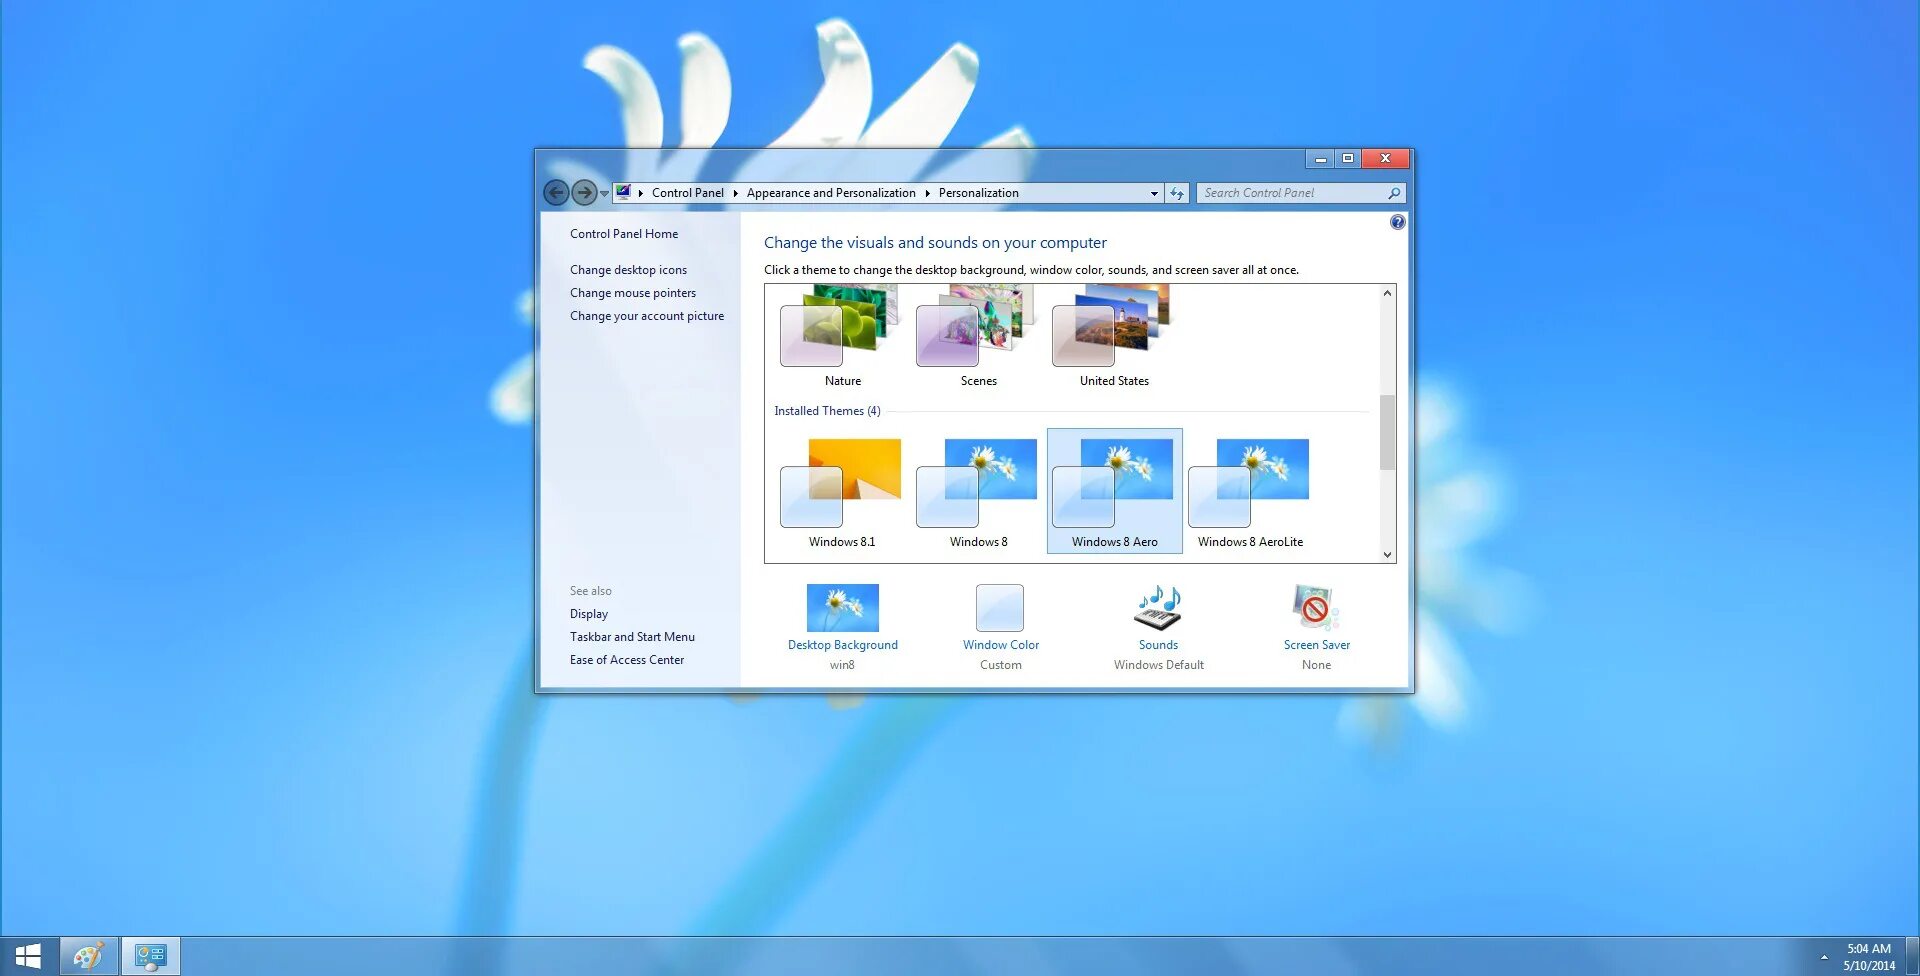Select the Windows 8 Aero theme

pyautogui.click(x=1114, y=491)
